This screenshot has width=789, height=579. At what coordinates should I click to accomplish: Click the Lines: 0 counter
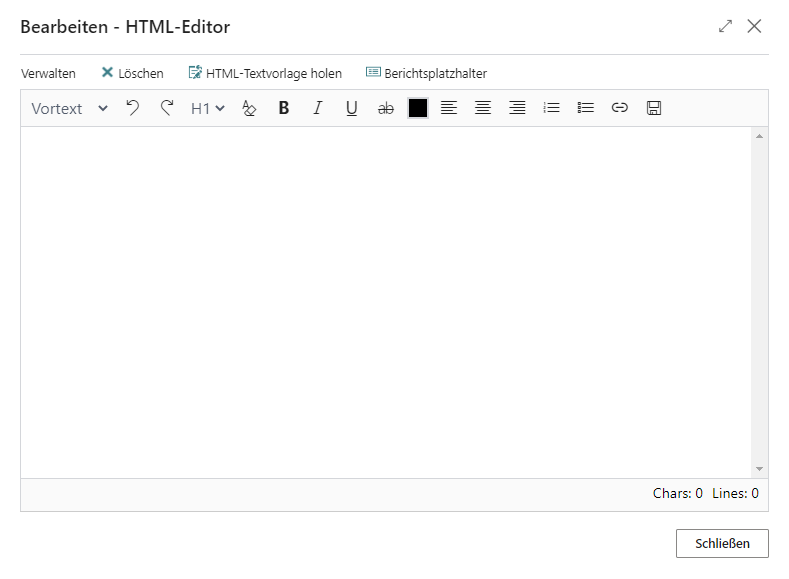click(x=735, y=493)
